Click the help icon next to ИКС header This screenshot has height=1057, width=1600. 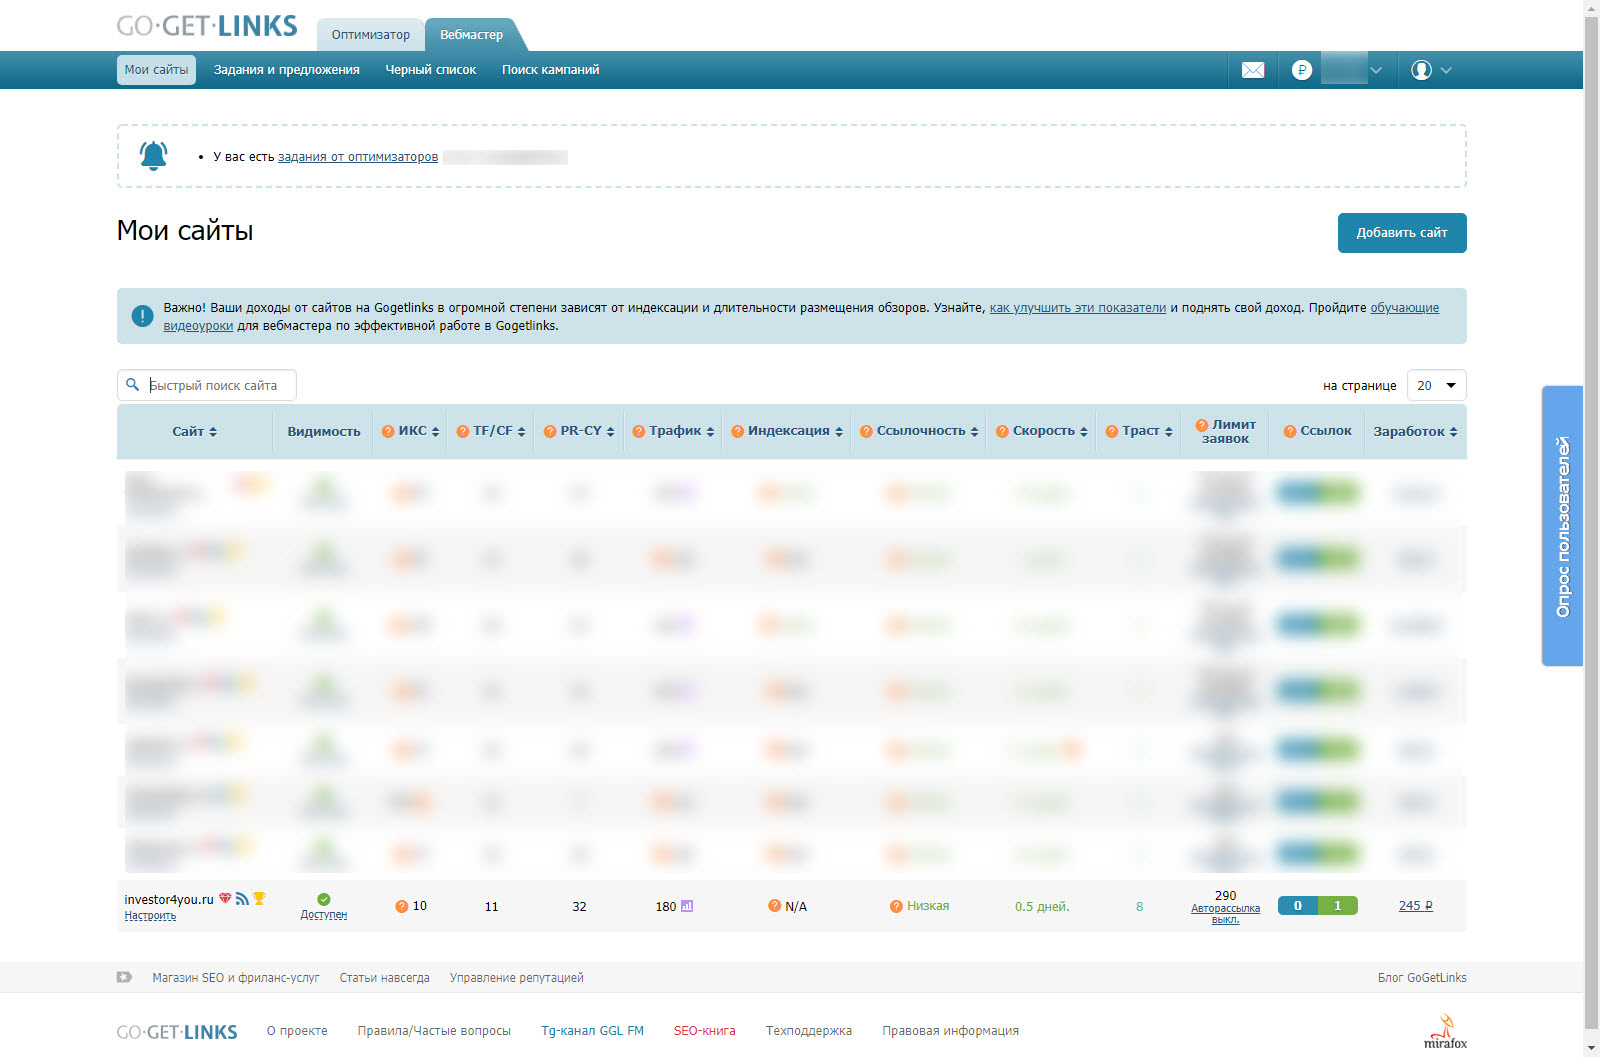pyautogui.click(x=388, y=432)
